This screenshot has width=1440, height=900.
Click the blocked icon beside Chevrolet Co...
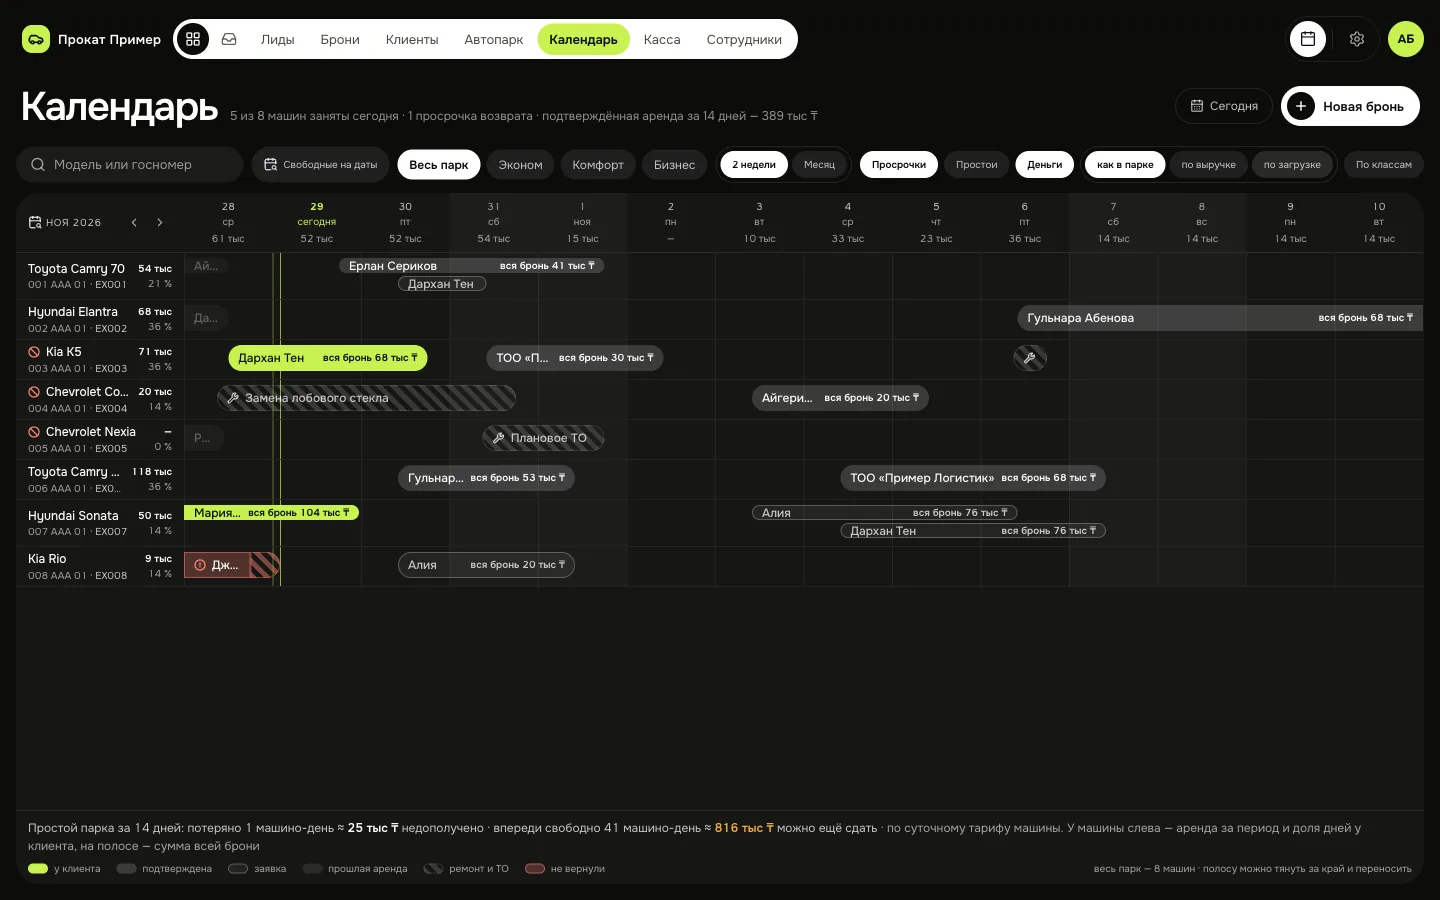tap(34, 392)
